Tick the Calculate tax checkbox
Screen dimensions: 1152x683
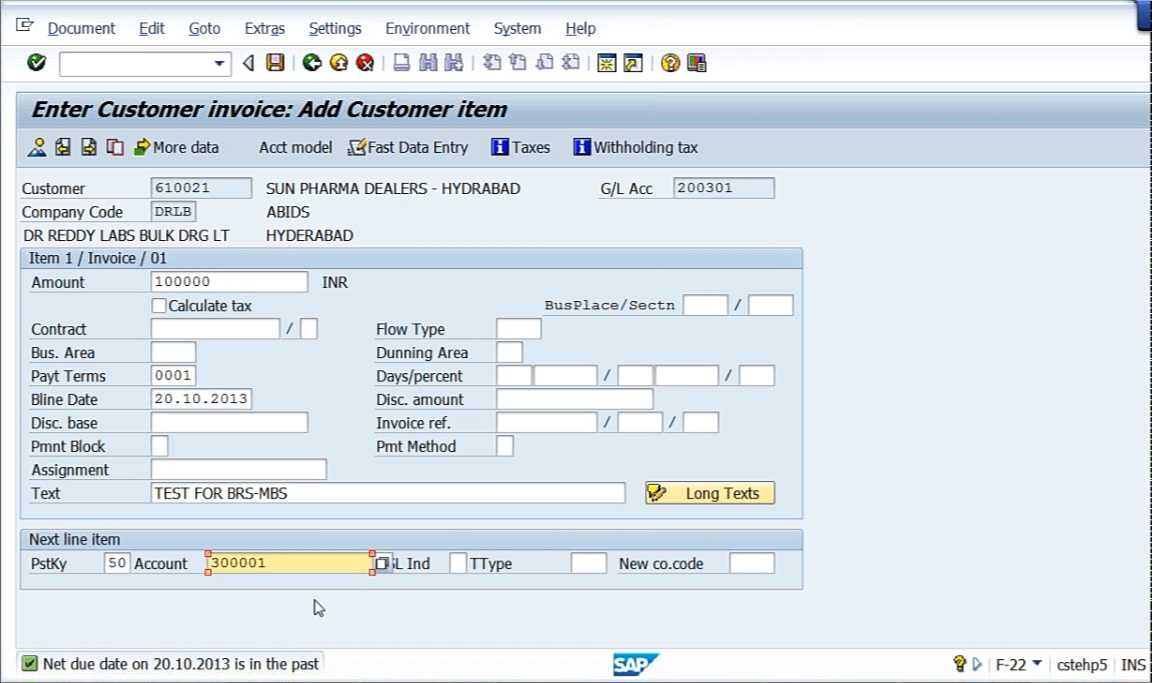pos(159,306)
